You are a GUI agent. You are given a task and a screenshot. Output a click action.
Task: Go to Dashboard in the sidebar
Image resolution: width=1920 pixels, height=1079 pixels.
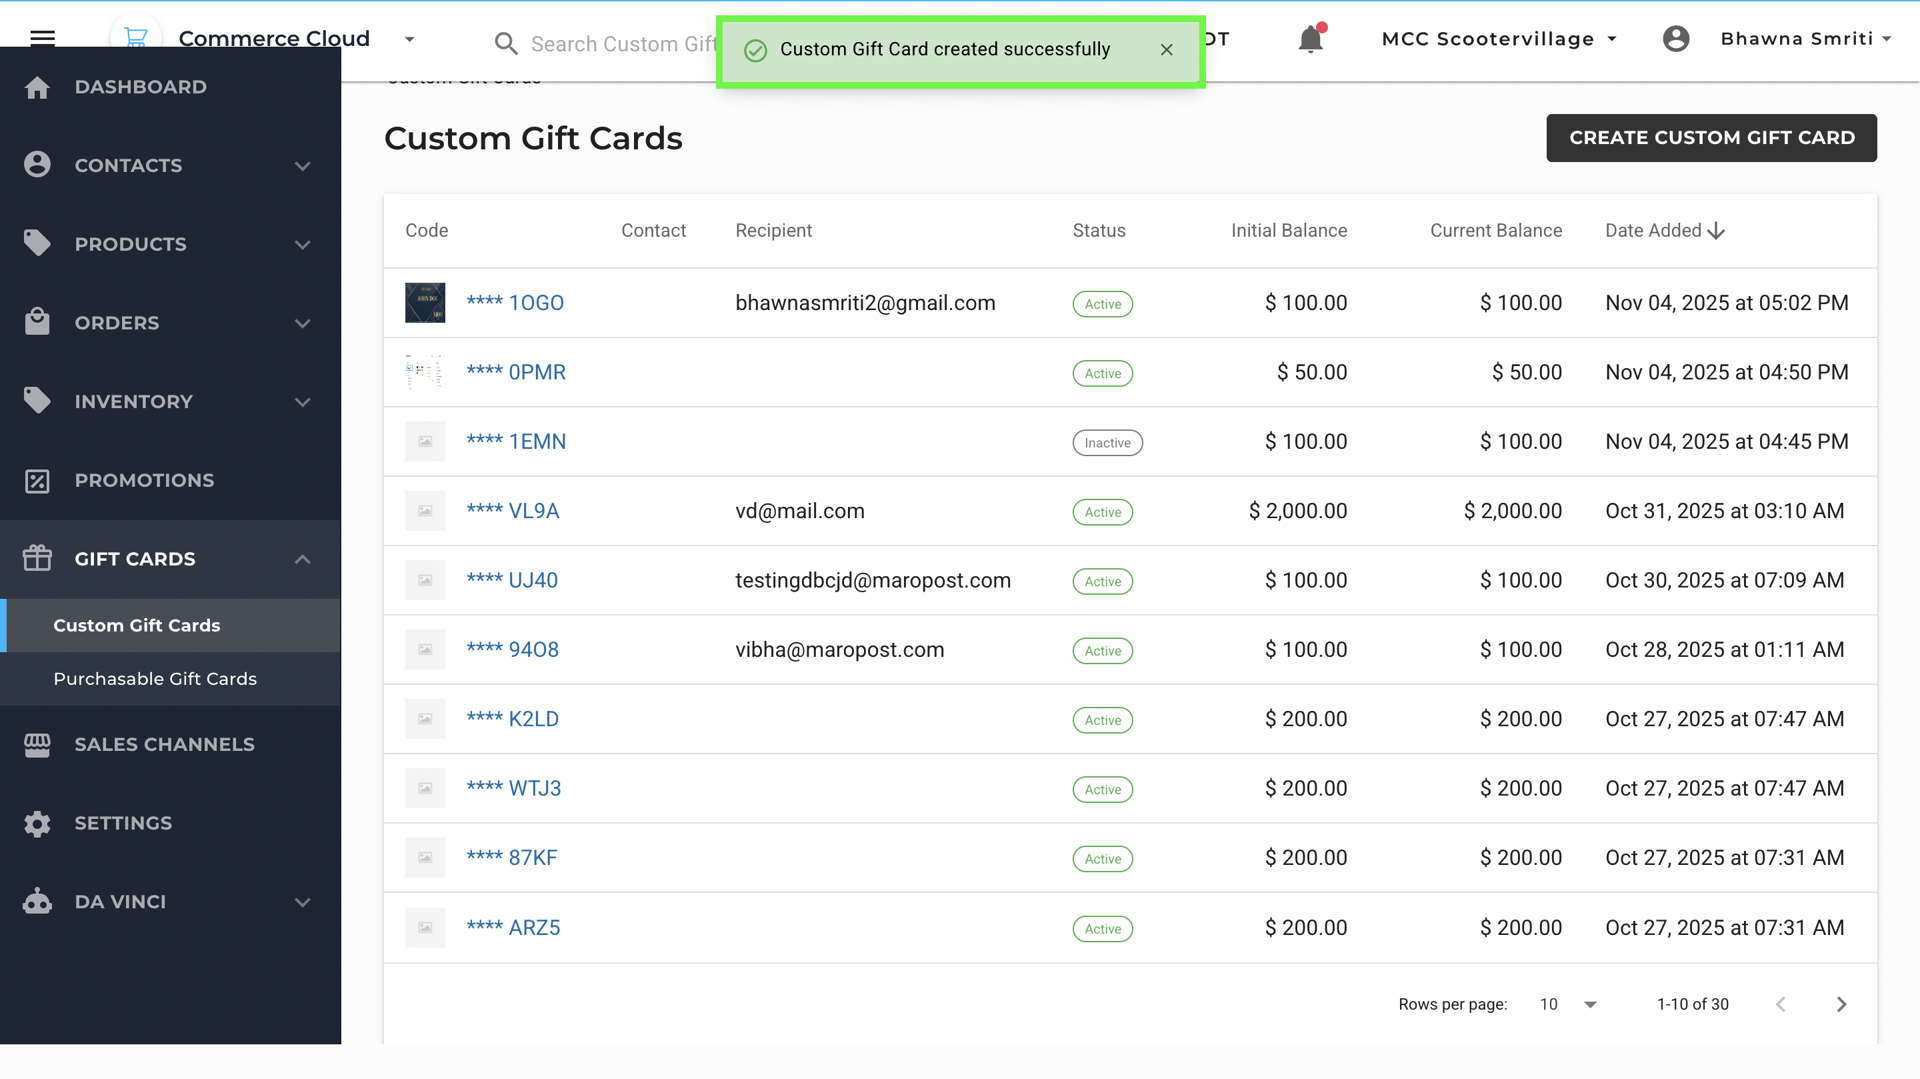click(140, 87)
